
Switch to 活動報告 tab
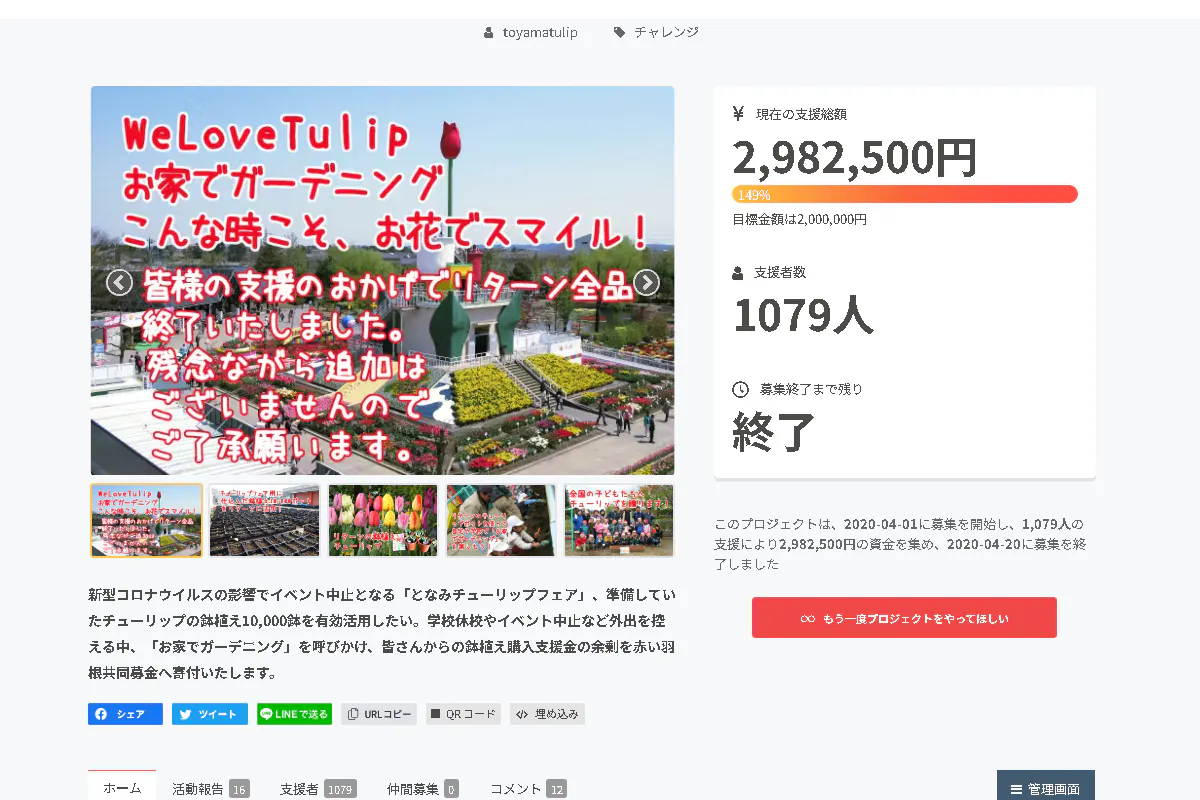point(210,788)
